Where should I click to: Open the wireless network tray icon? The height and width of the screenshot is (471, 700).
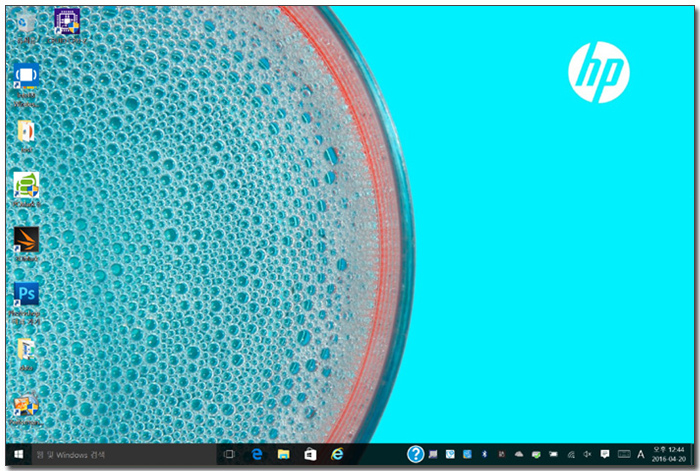tap(569, 454)
